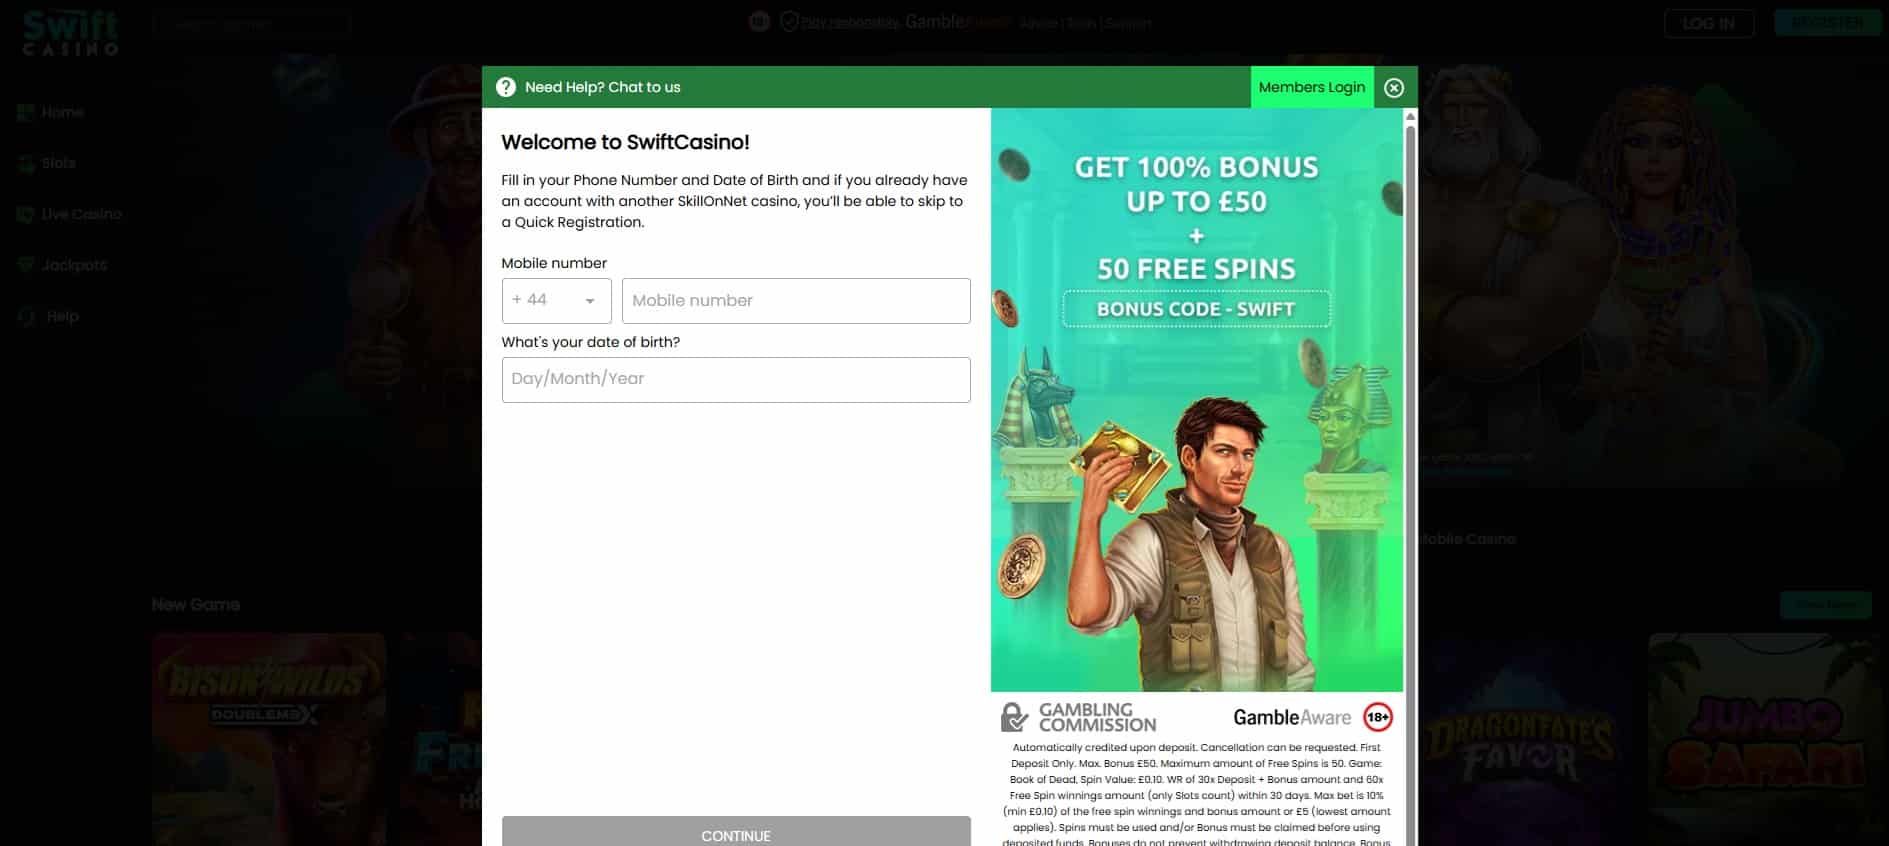1889x846 pixels.
Task: Switch to Members Login
Action: coord(1311,88)
